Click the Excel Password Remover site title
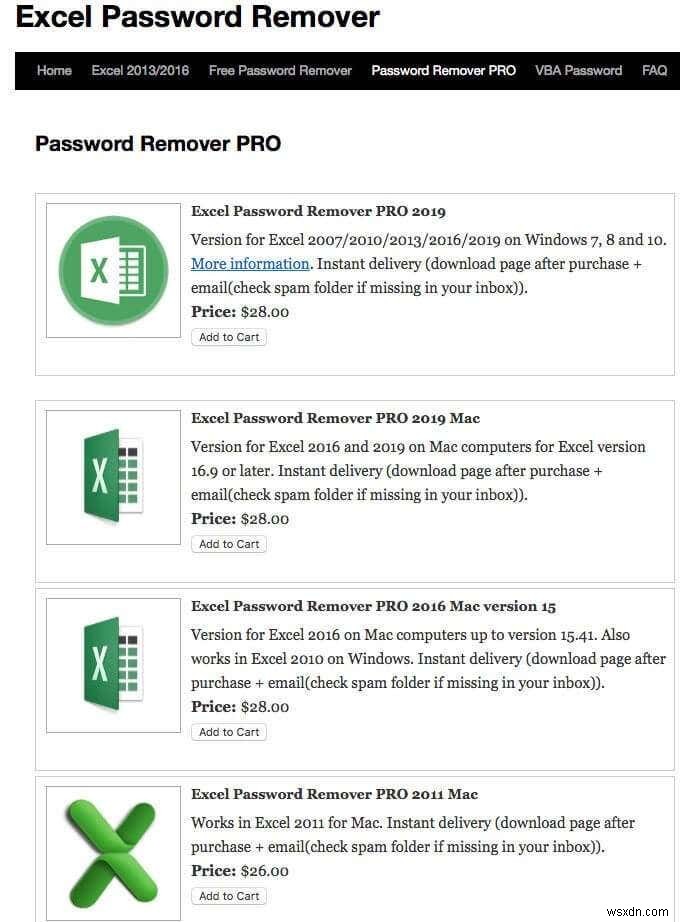 point(198,17)
